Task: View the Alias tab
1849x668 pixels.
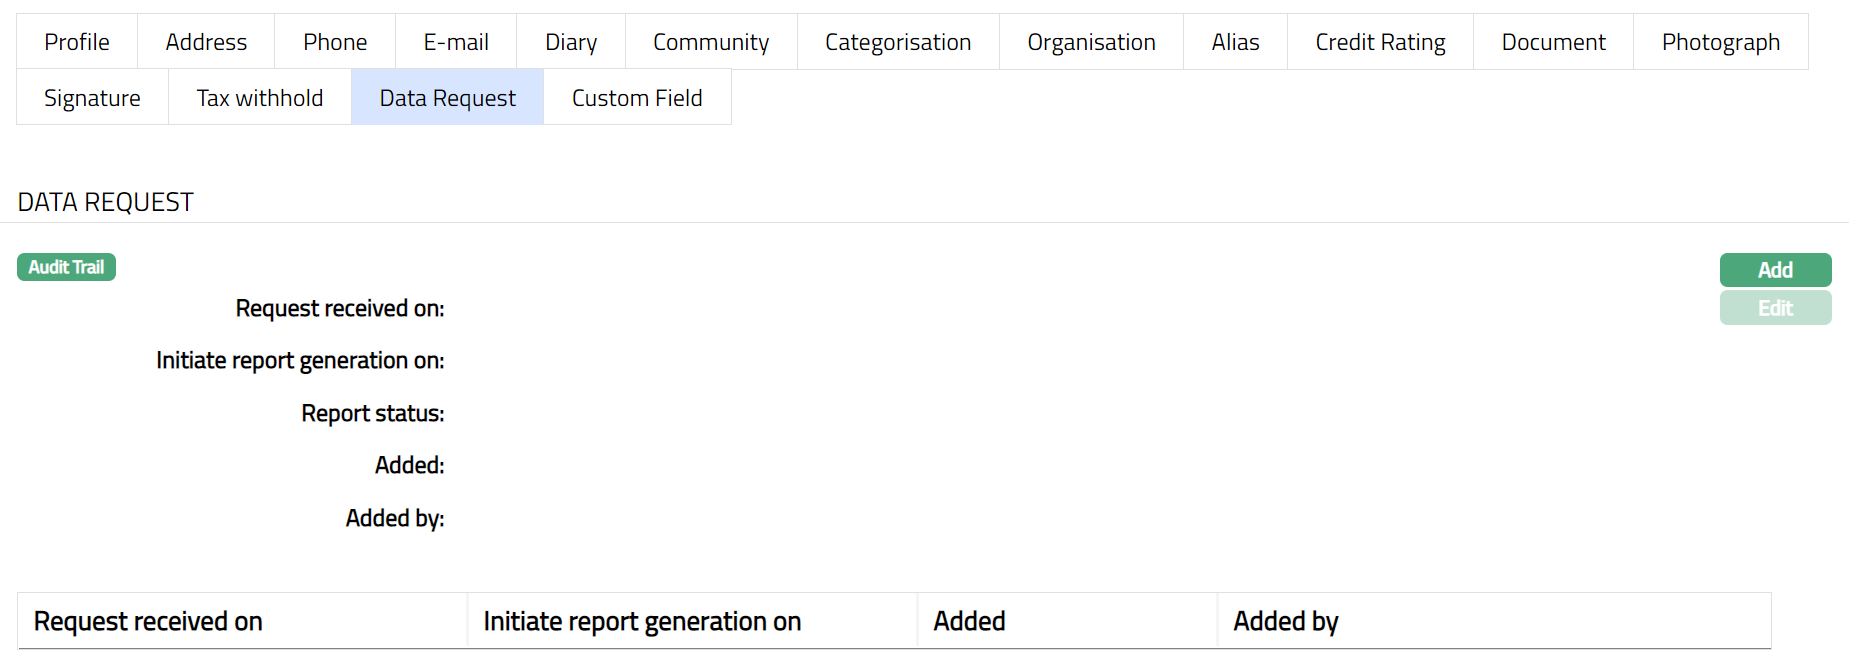Action: pos(1235,42)
